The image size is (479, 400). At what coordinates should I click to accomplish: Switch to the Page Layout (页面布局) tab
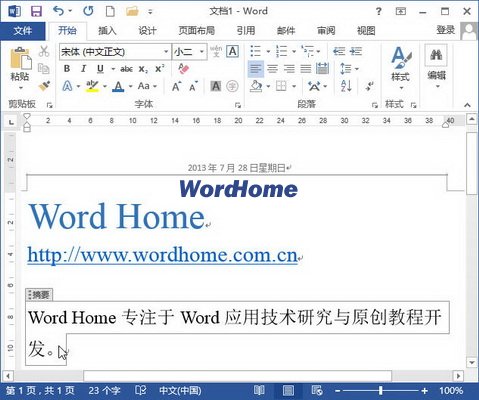point(196,31)
